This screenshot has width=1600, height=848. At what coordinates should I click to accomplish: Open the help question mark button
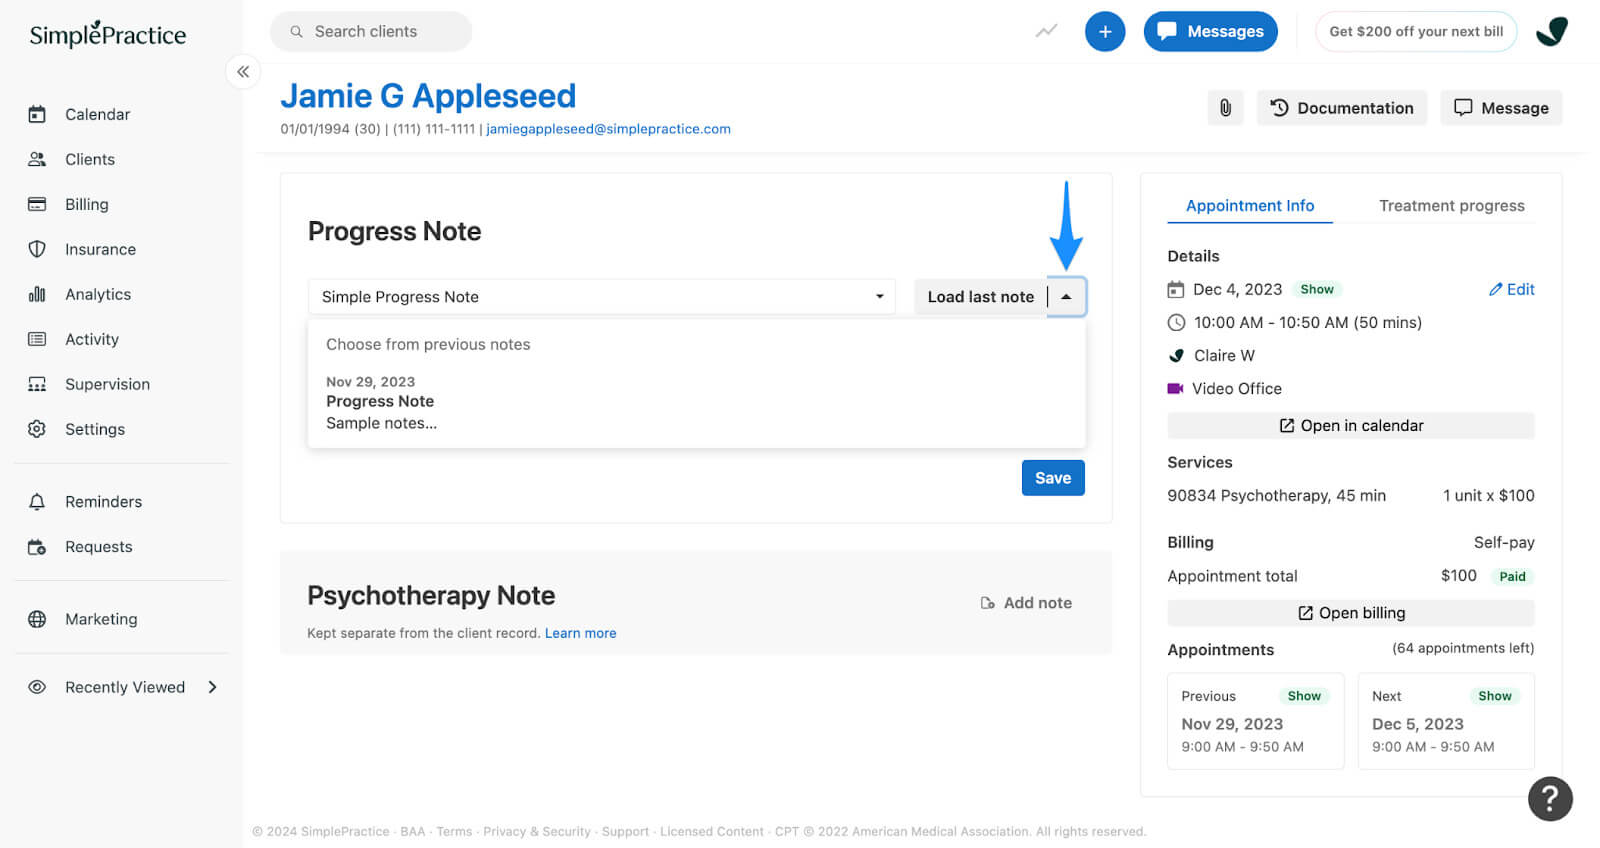point(1550,798)
